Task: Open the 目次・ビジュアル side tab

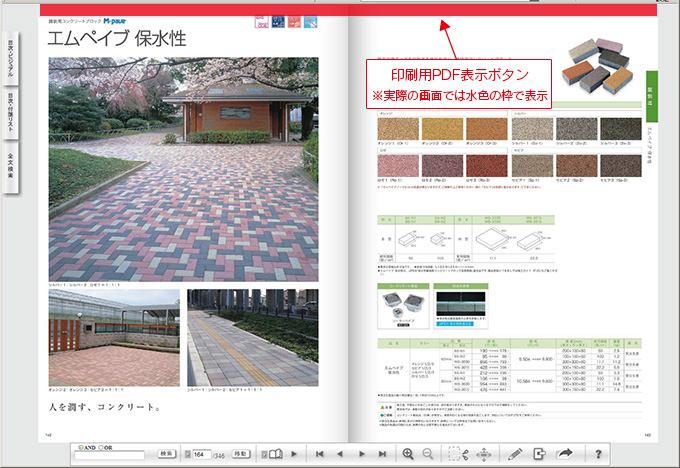Action: click(x=10, y=59)
